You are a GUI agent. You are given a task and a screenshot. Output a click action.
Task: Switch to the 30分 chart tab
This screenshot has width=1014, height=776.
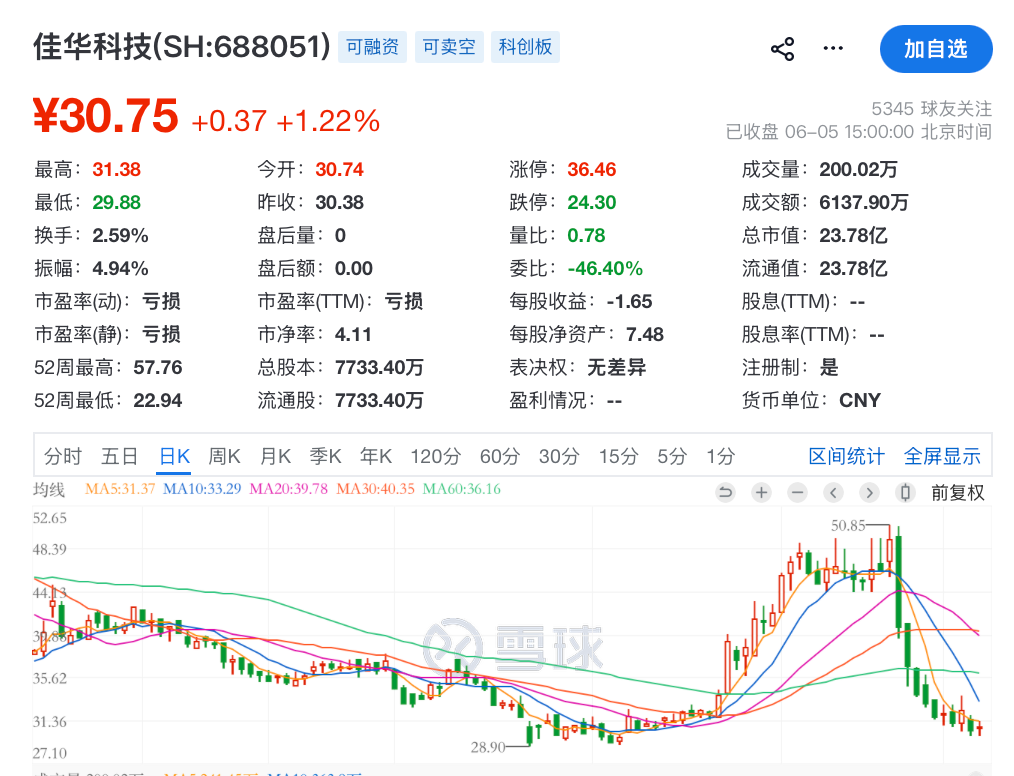[559, 457]
